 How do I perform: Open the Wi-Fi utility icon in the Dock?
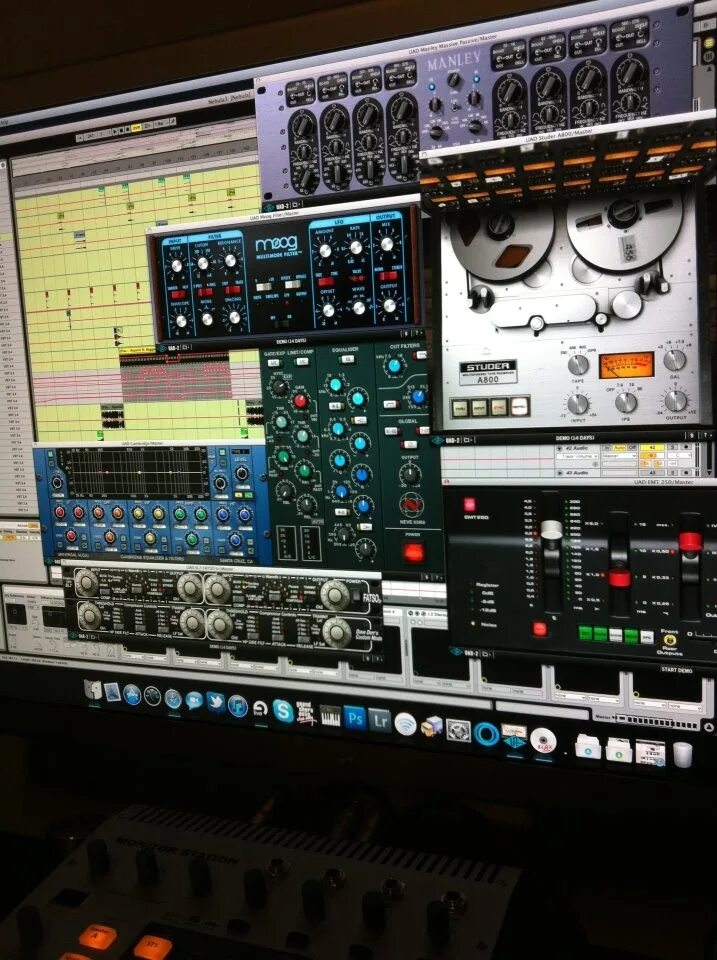click(405, 724)
